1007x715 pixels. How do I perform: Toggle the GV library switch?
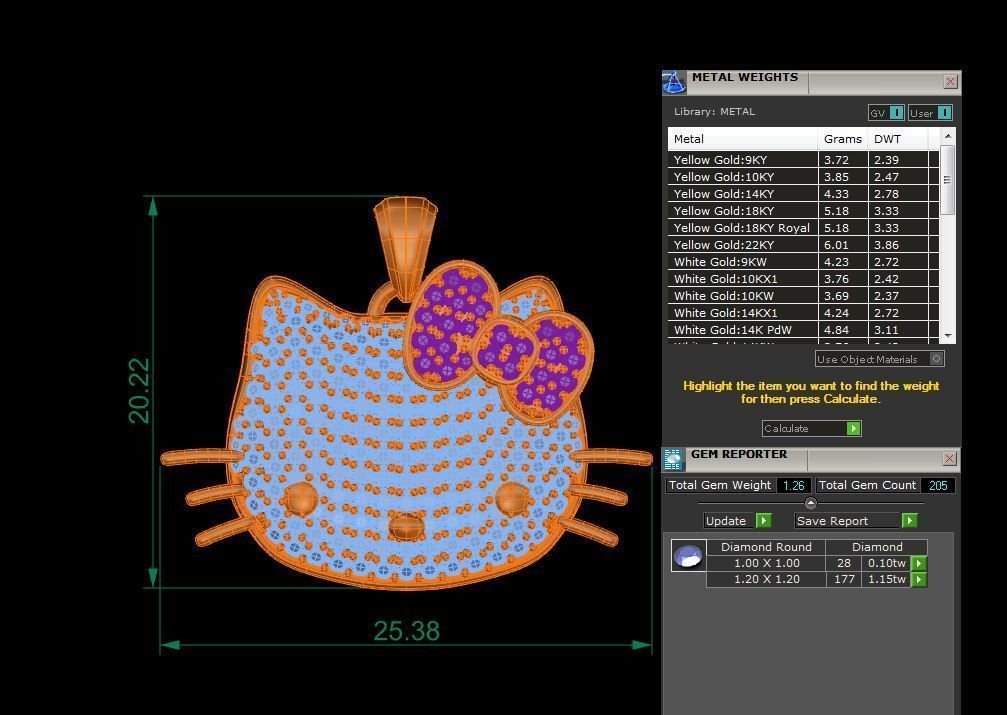coord(886,113)
